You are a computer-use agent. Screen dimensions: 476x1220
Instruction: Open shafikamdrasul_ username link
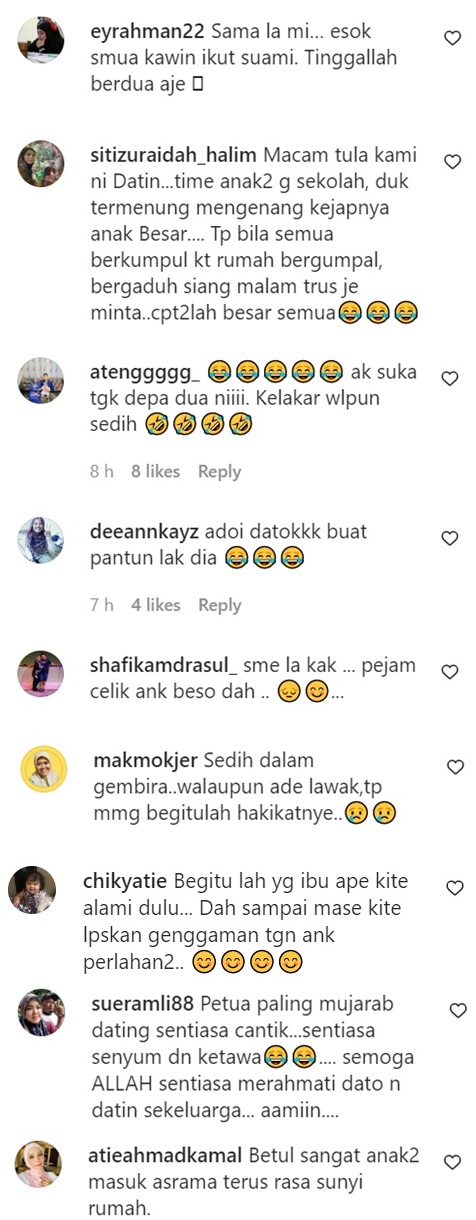click(x=164, y=666)
